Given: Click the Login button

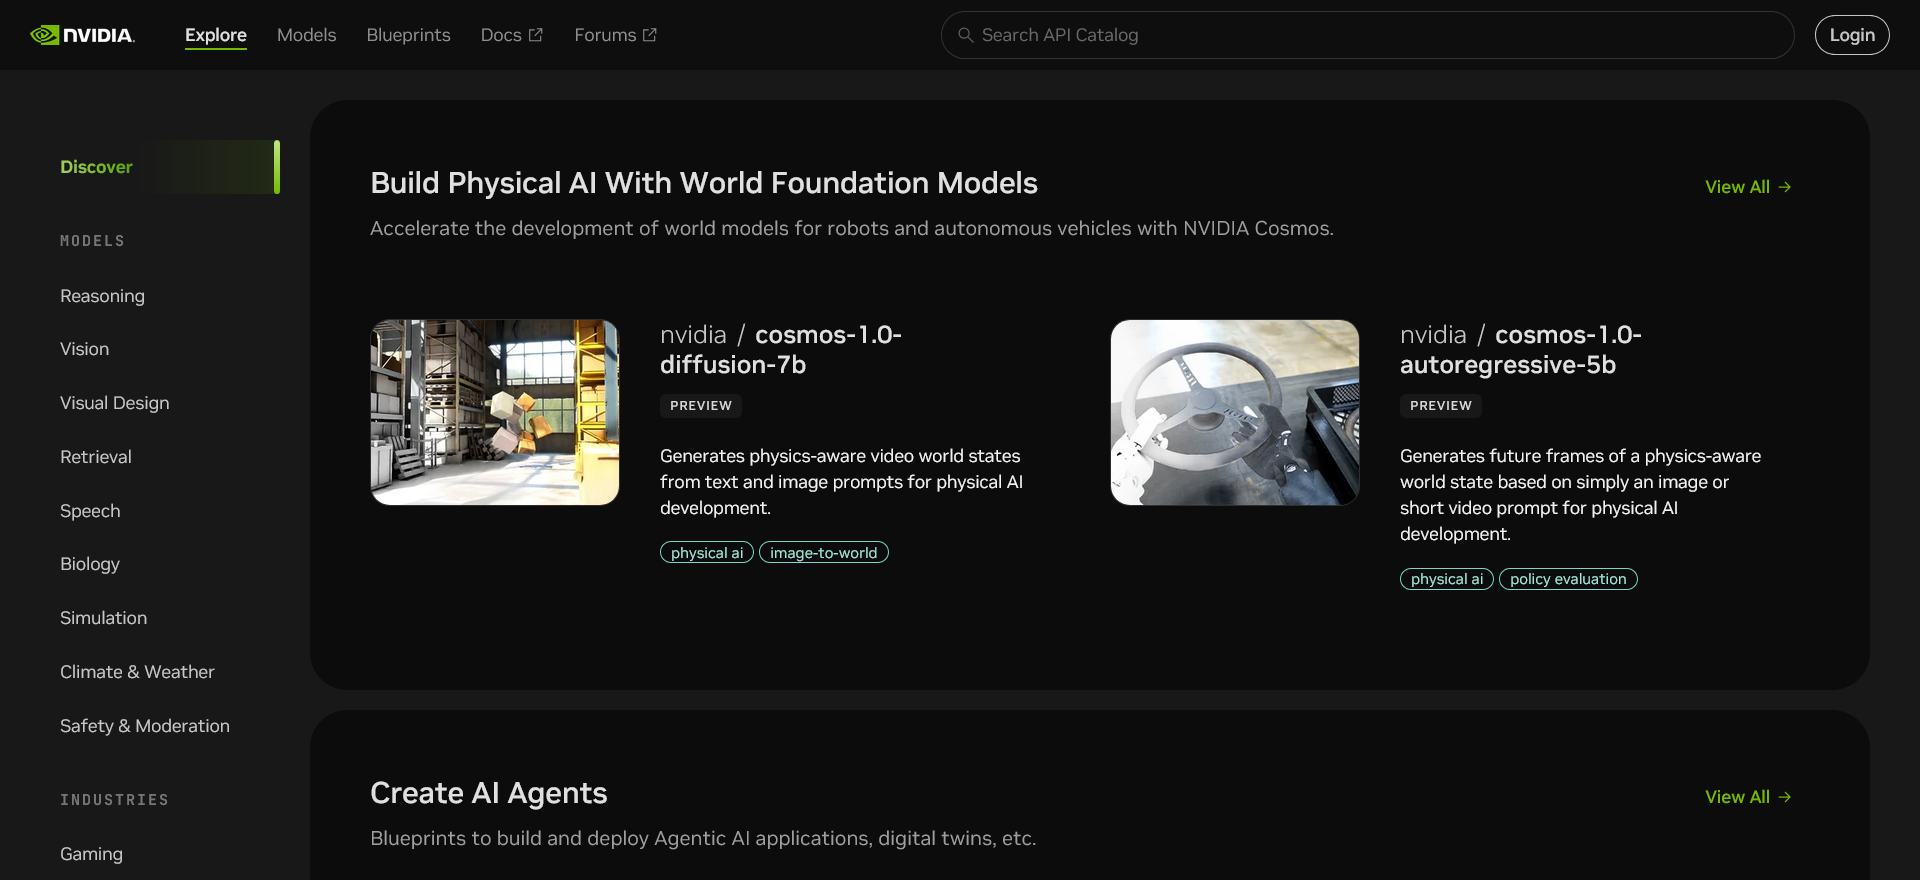Looking at the screenshot, I should 1852,35.
